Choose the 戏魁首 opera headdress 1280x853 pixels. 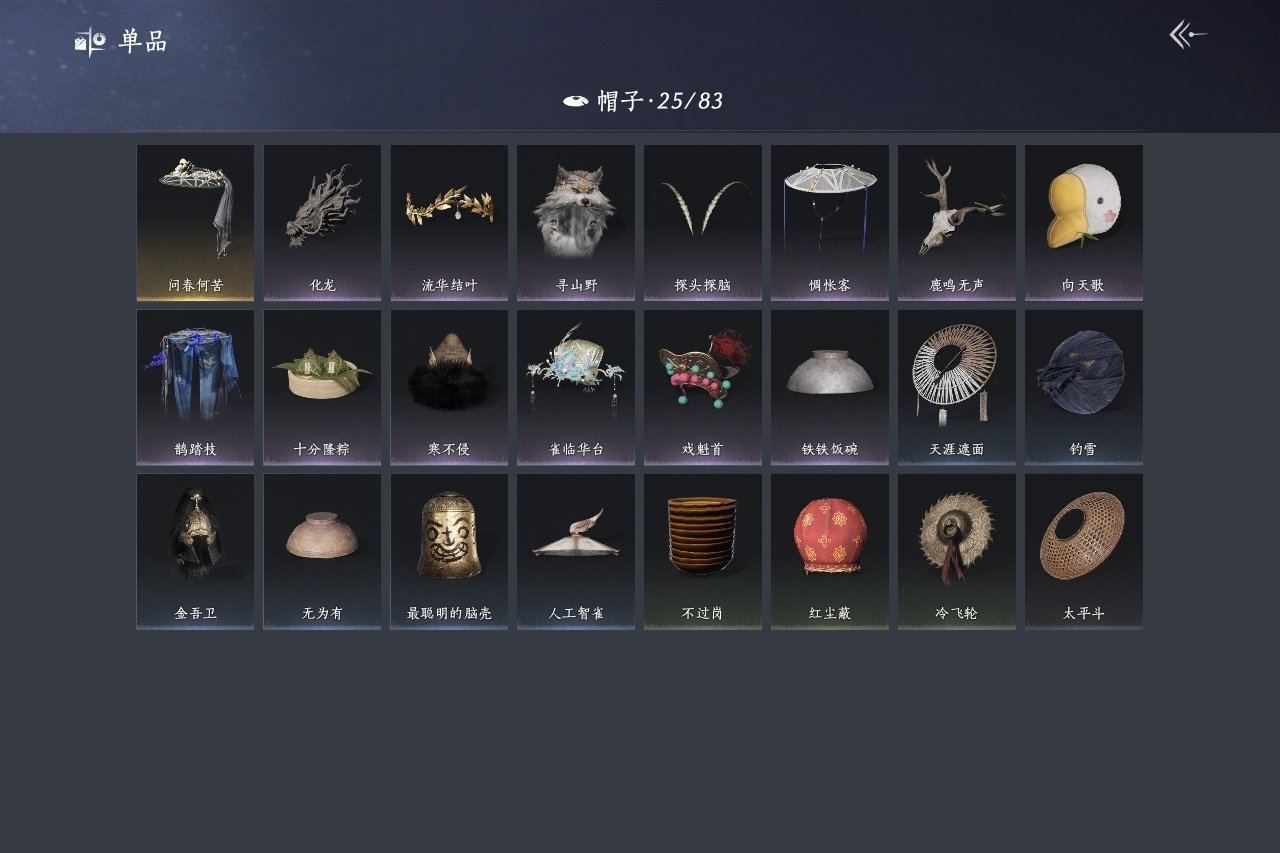click(703, 387)
